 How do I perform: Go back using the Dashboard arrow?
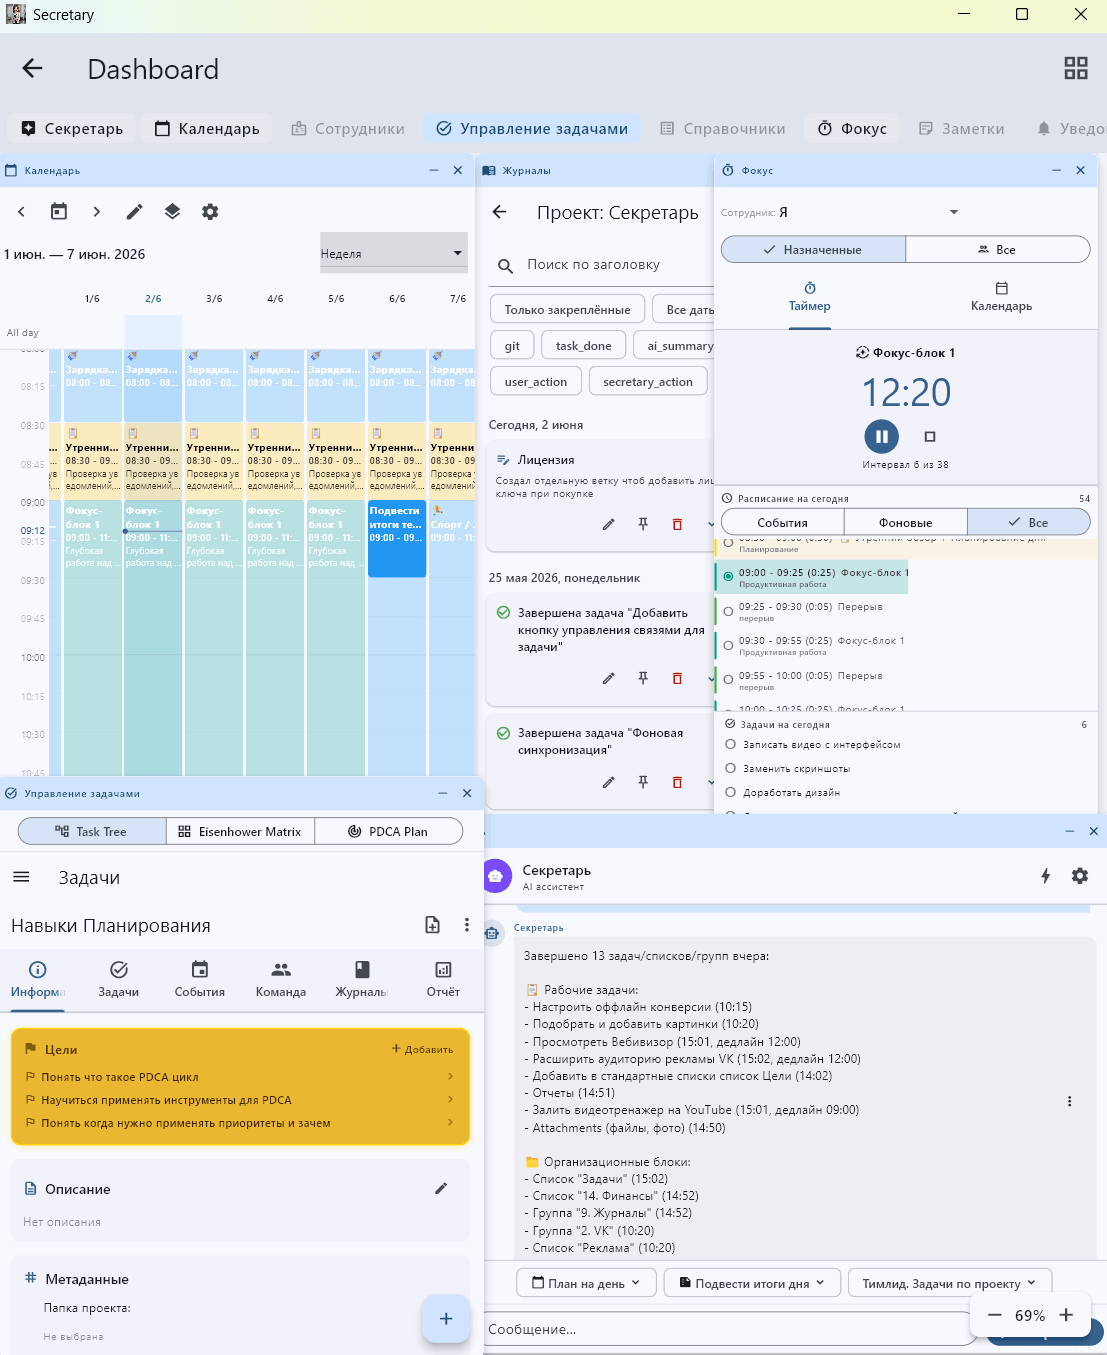point(33,68)
